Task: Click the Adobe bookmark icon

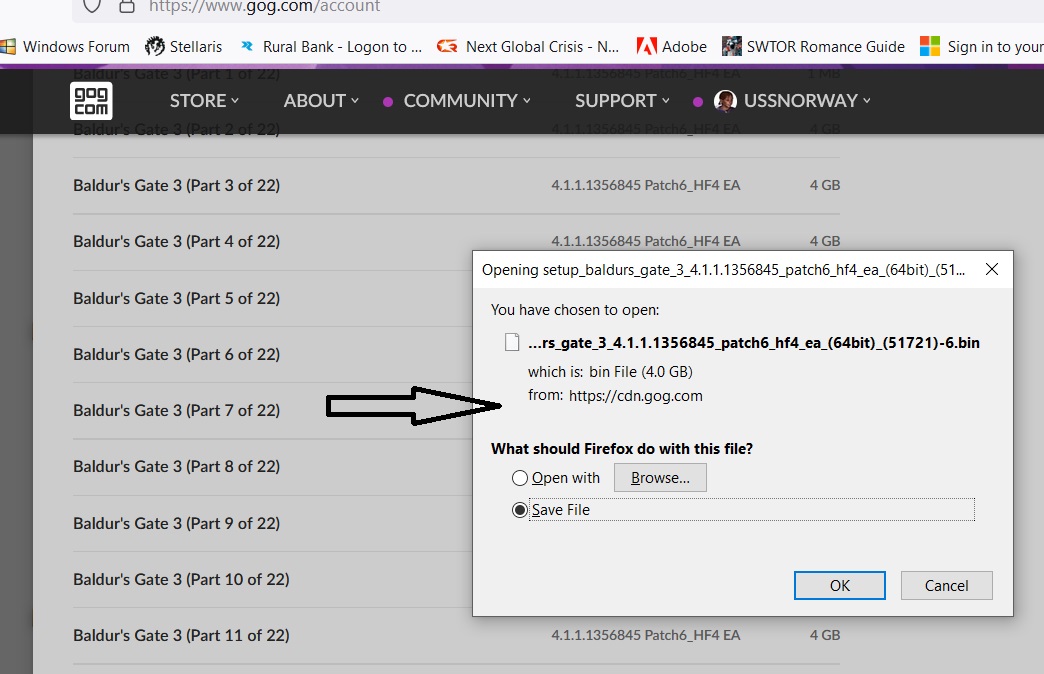Action: coord(647,47)
